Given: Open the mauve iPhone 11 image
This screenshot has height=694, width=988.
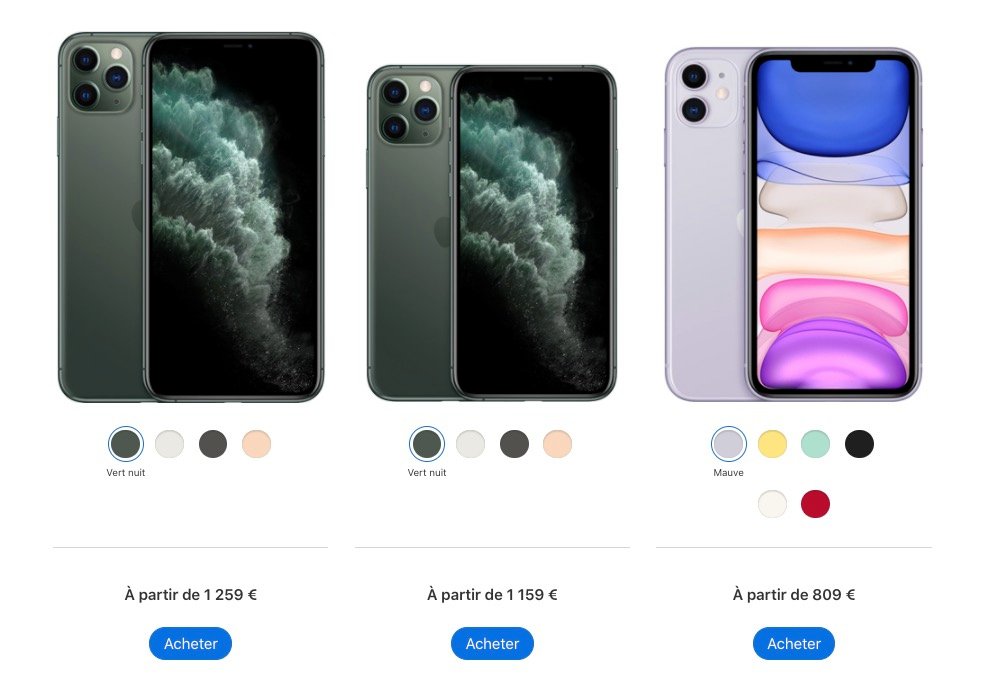Looking at the screenshot, I should [x=793, y=224].
